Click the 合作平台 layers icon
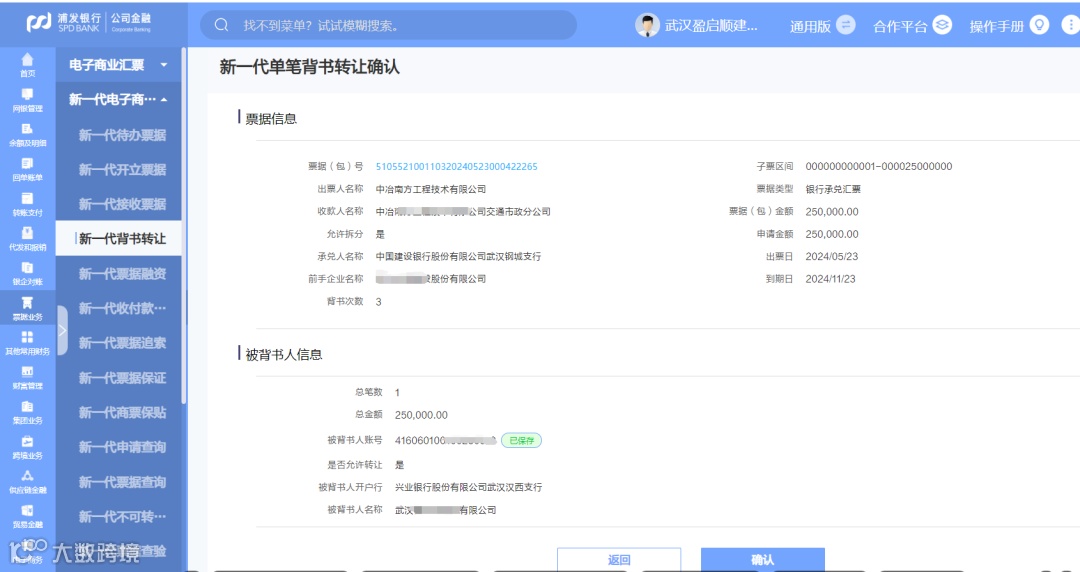This screenshot has height=572, width=1080. coord(942,25)
